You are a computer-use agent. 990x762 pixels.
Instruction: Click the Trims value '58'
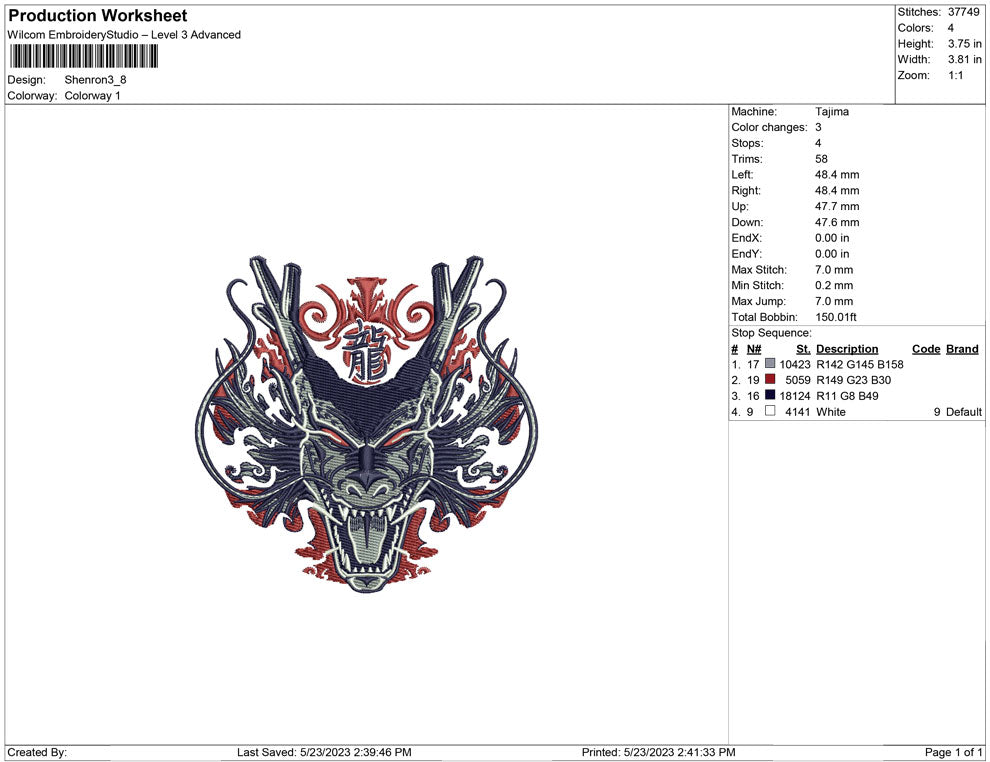point(821,159)
